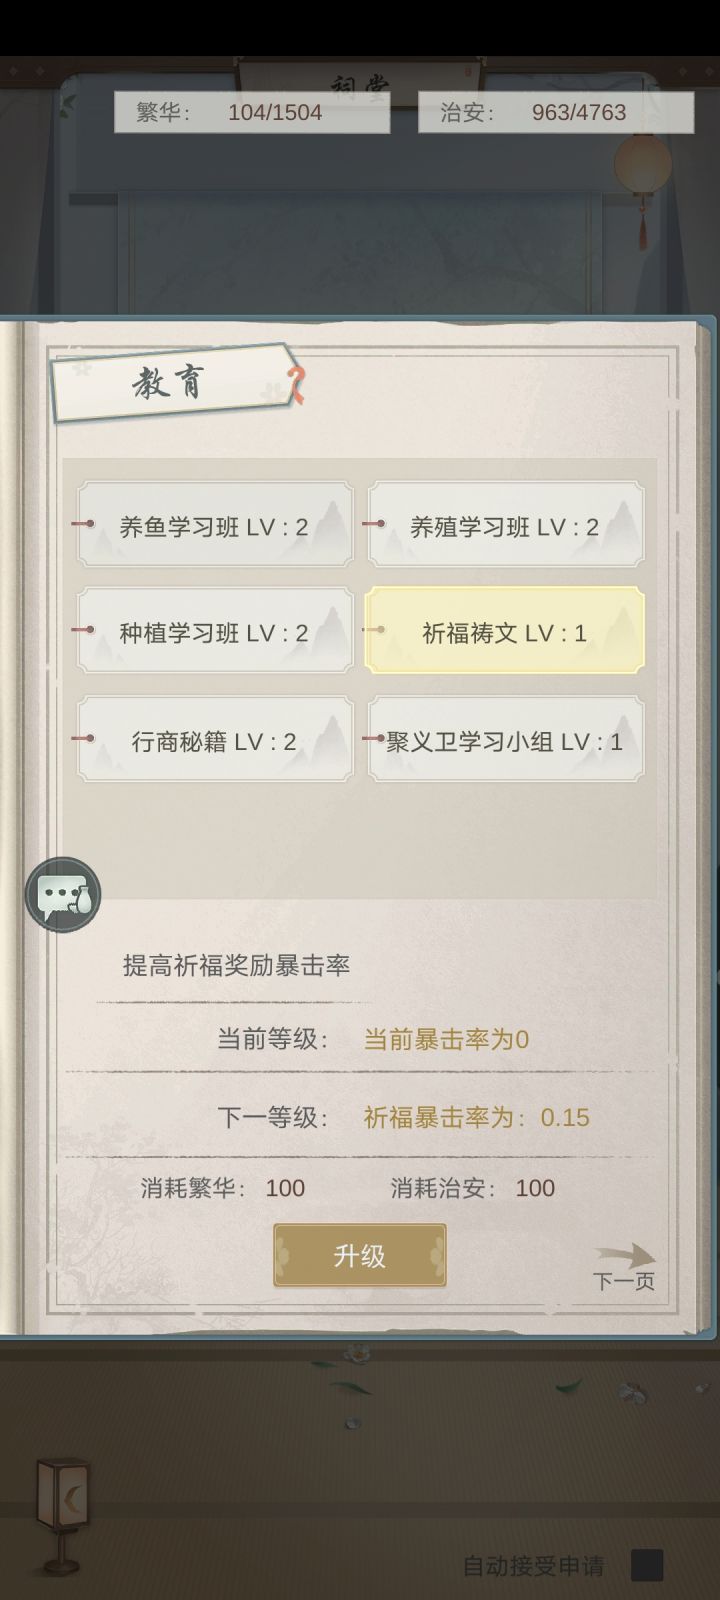
Task: Toggle the 自动接受申请 checkbox
Action: pos(647,1565)
